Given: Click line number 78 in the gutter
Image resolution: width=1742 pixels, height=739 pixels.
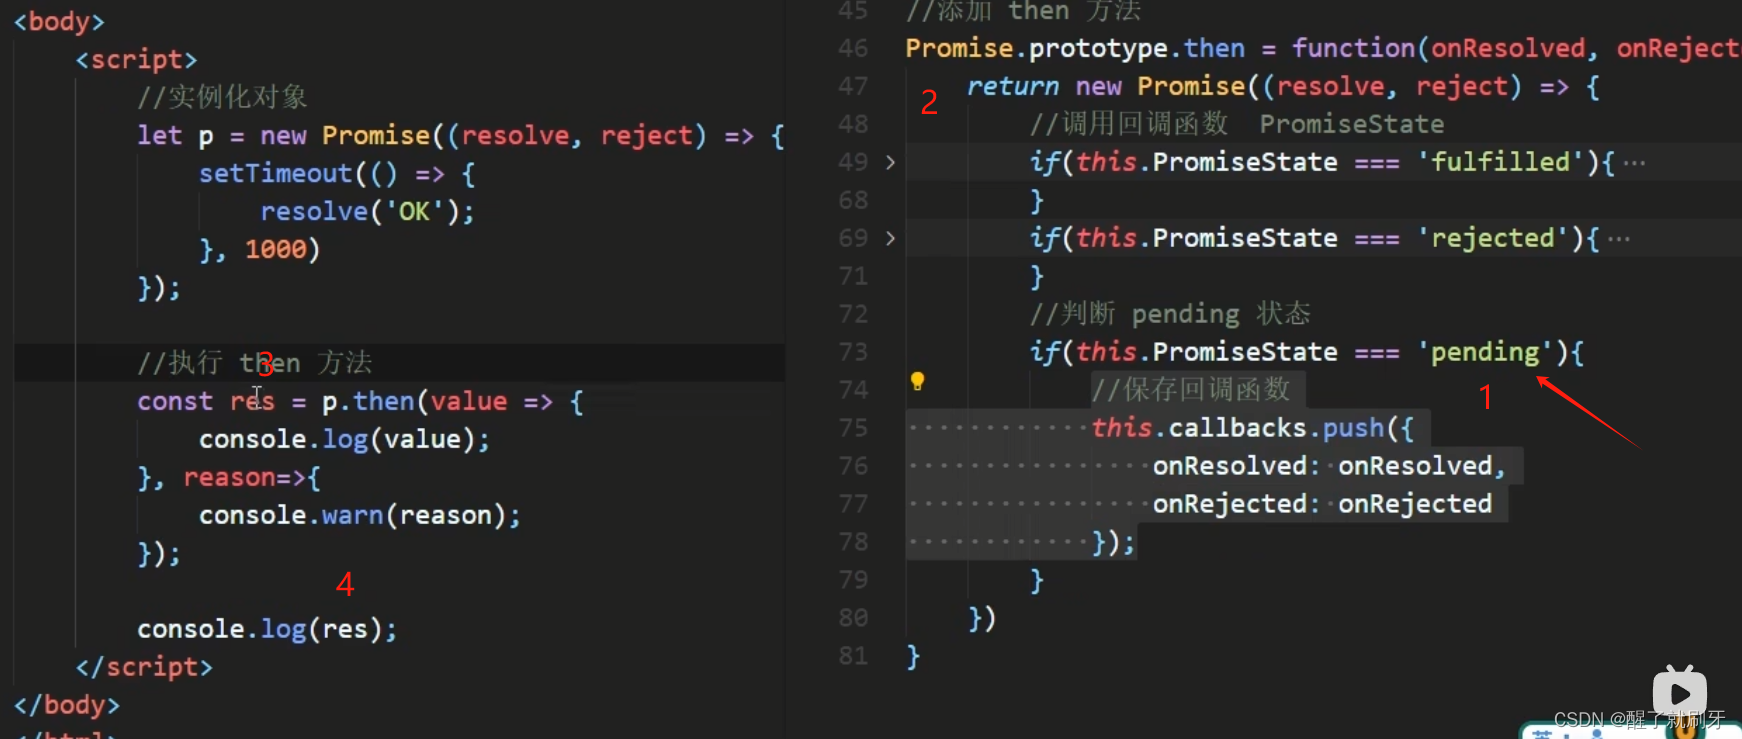Looking at the screenshot, I should pyautogui.click(x=853, y=542).
